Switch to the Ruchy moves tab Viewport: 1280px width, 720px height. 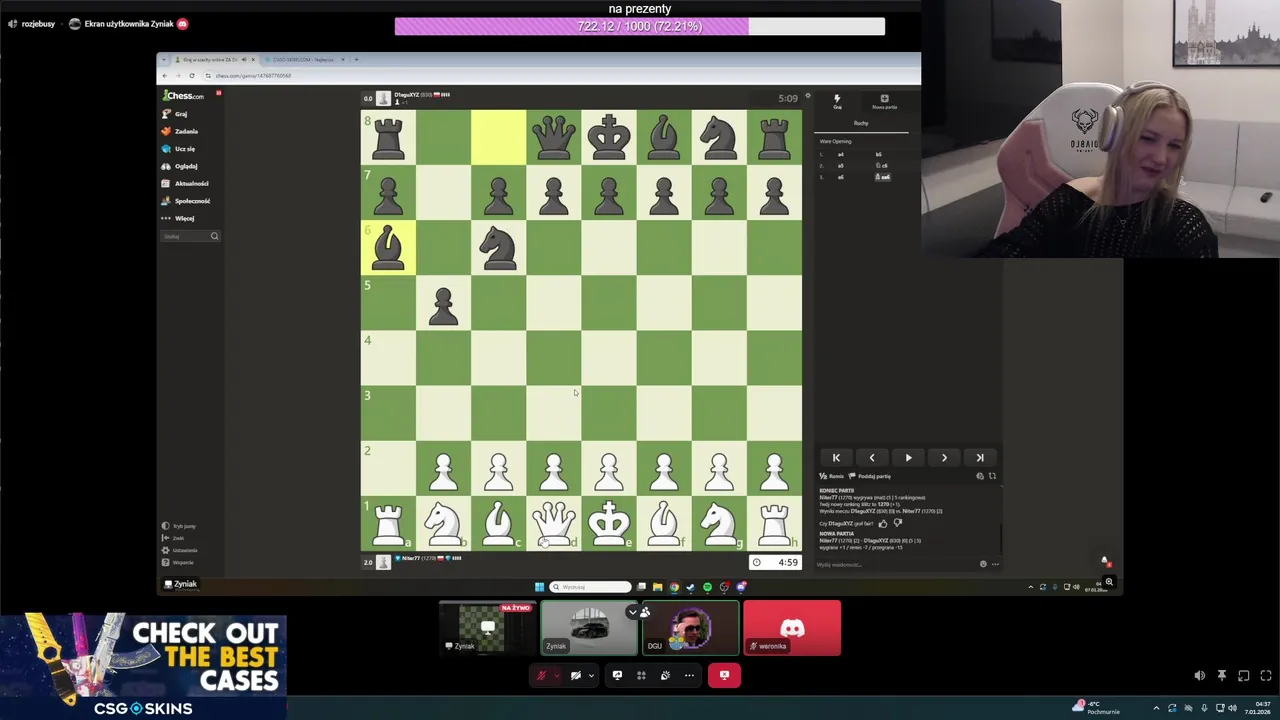point(861,123)
